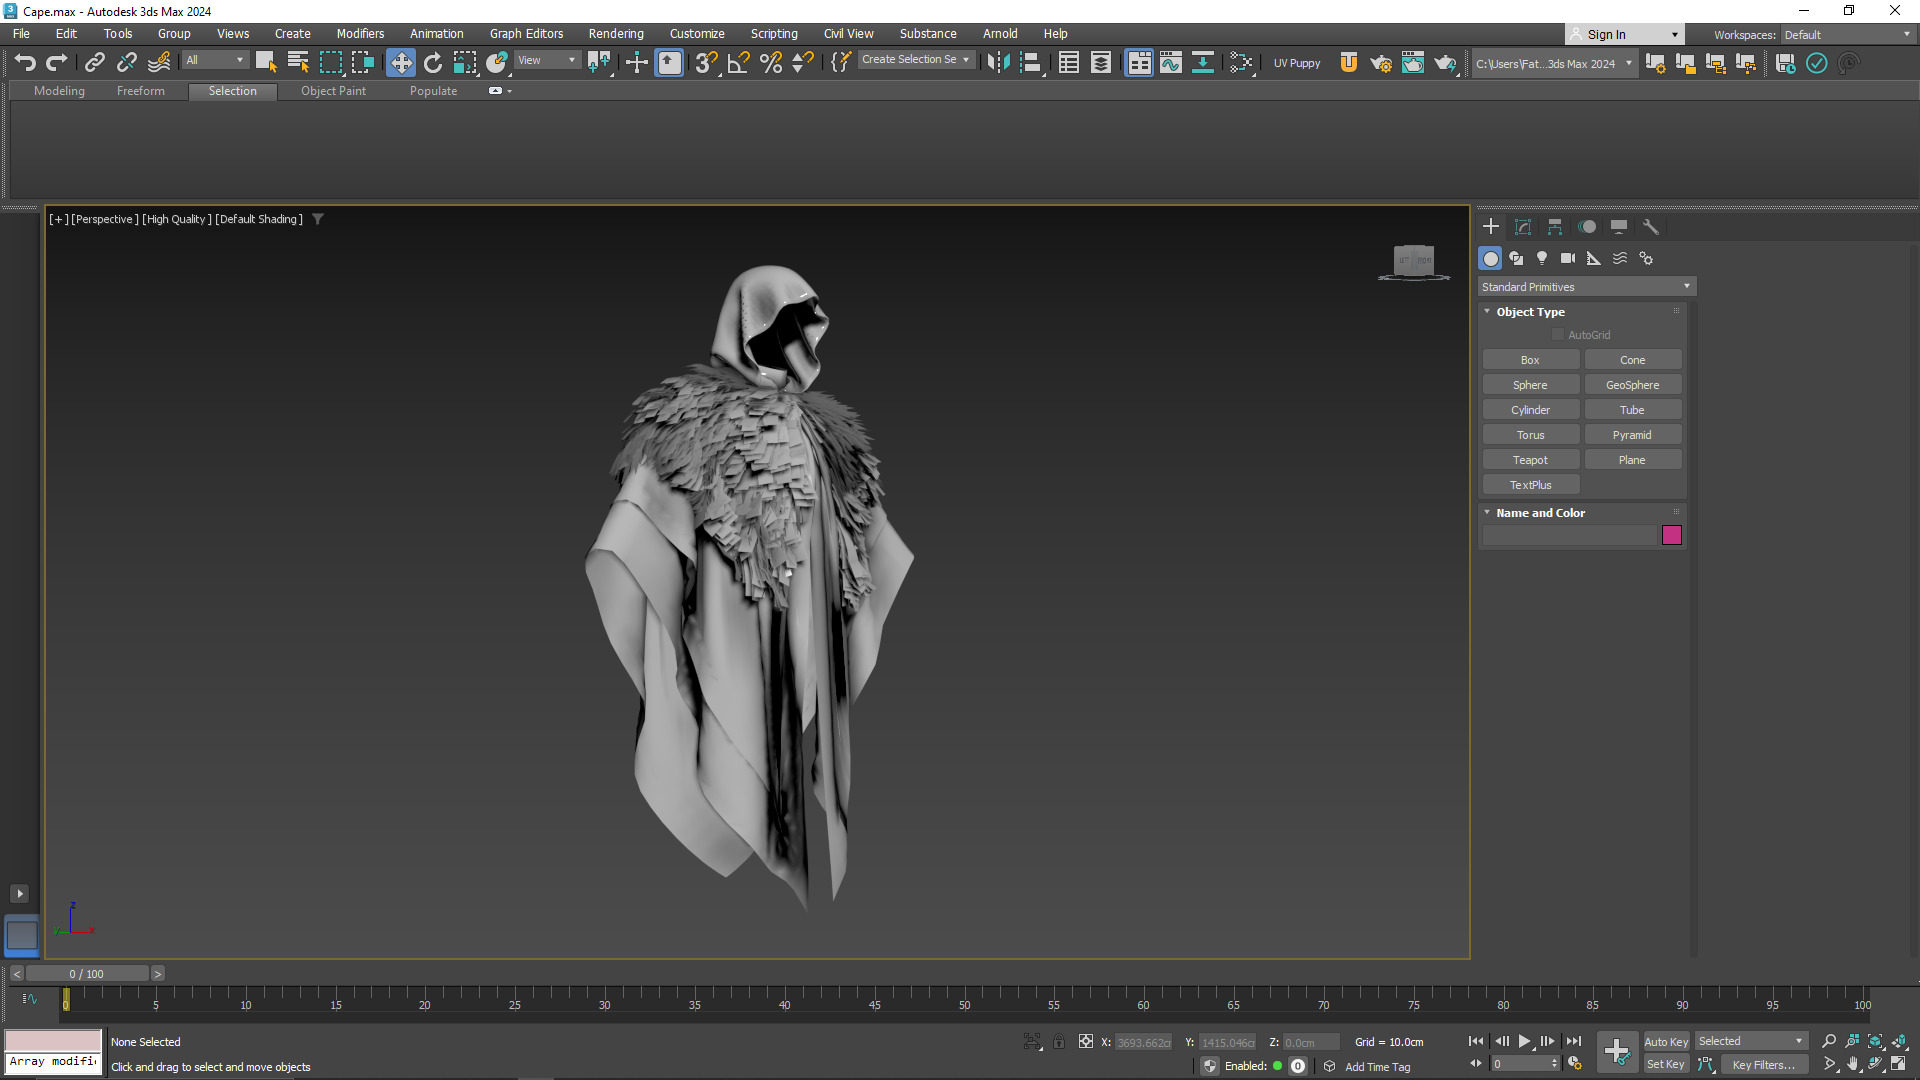Toggle 3D Snaps icon

point(706,63)
